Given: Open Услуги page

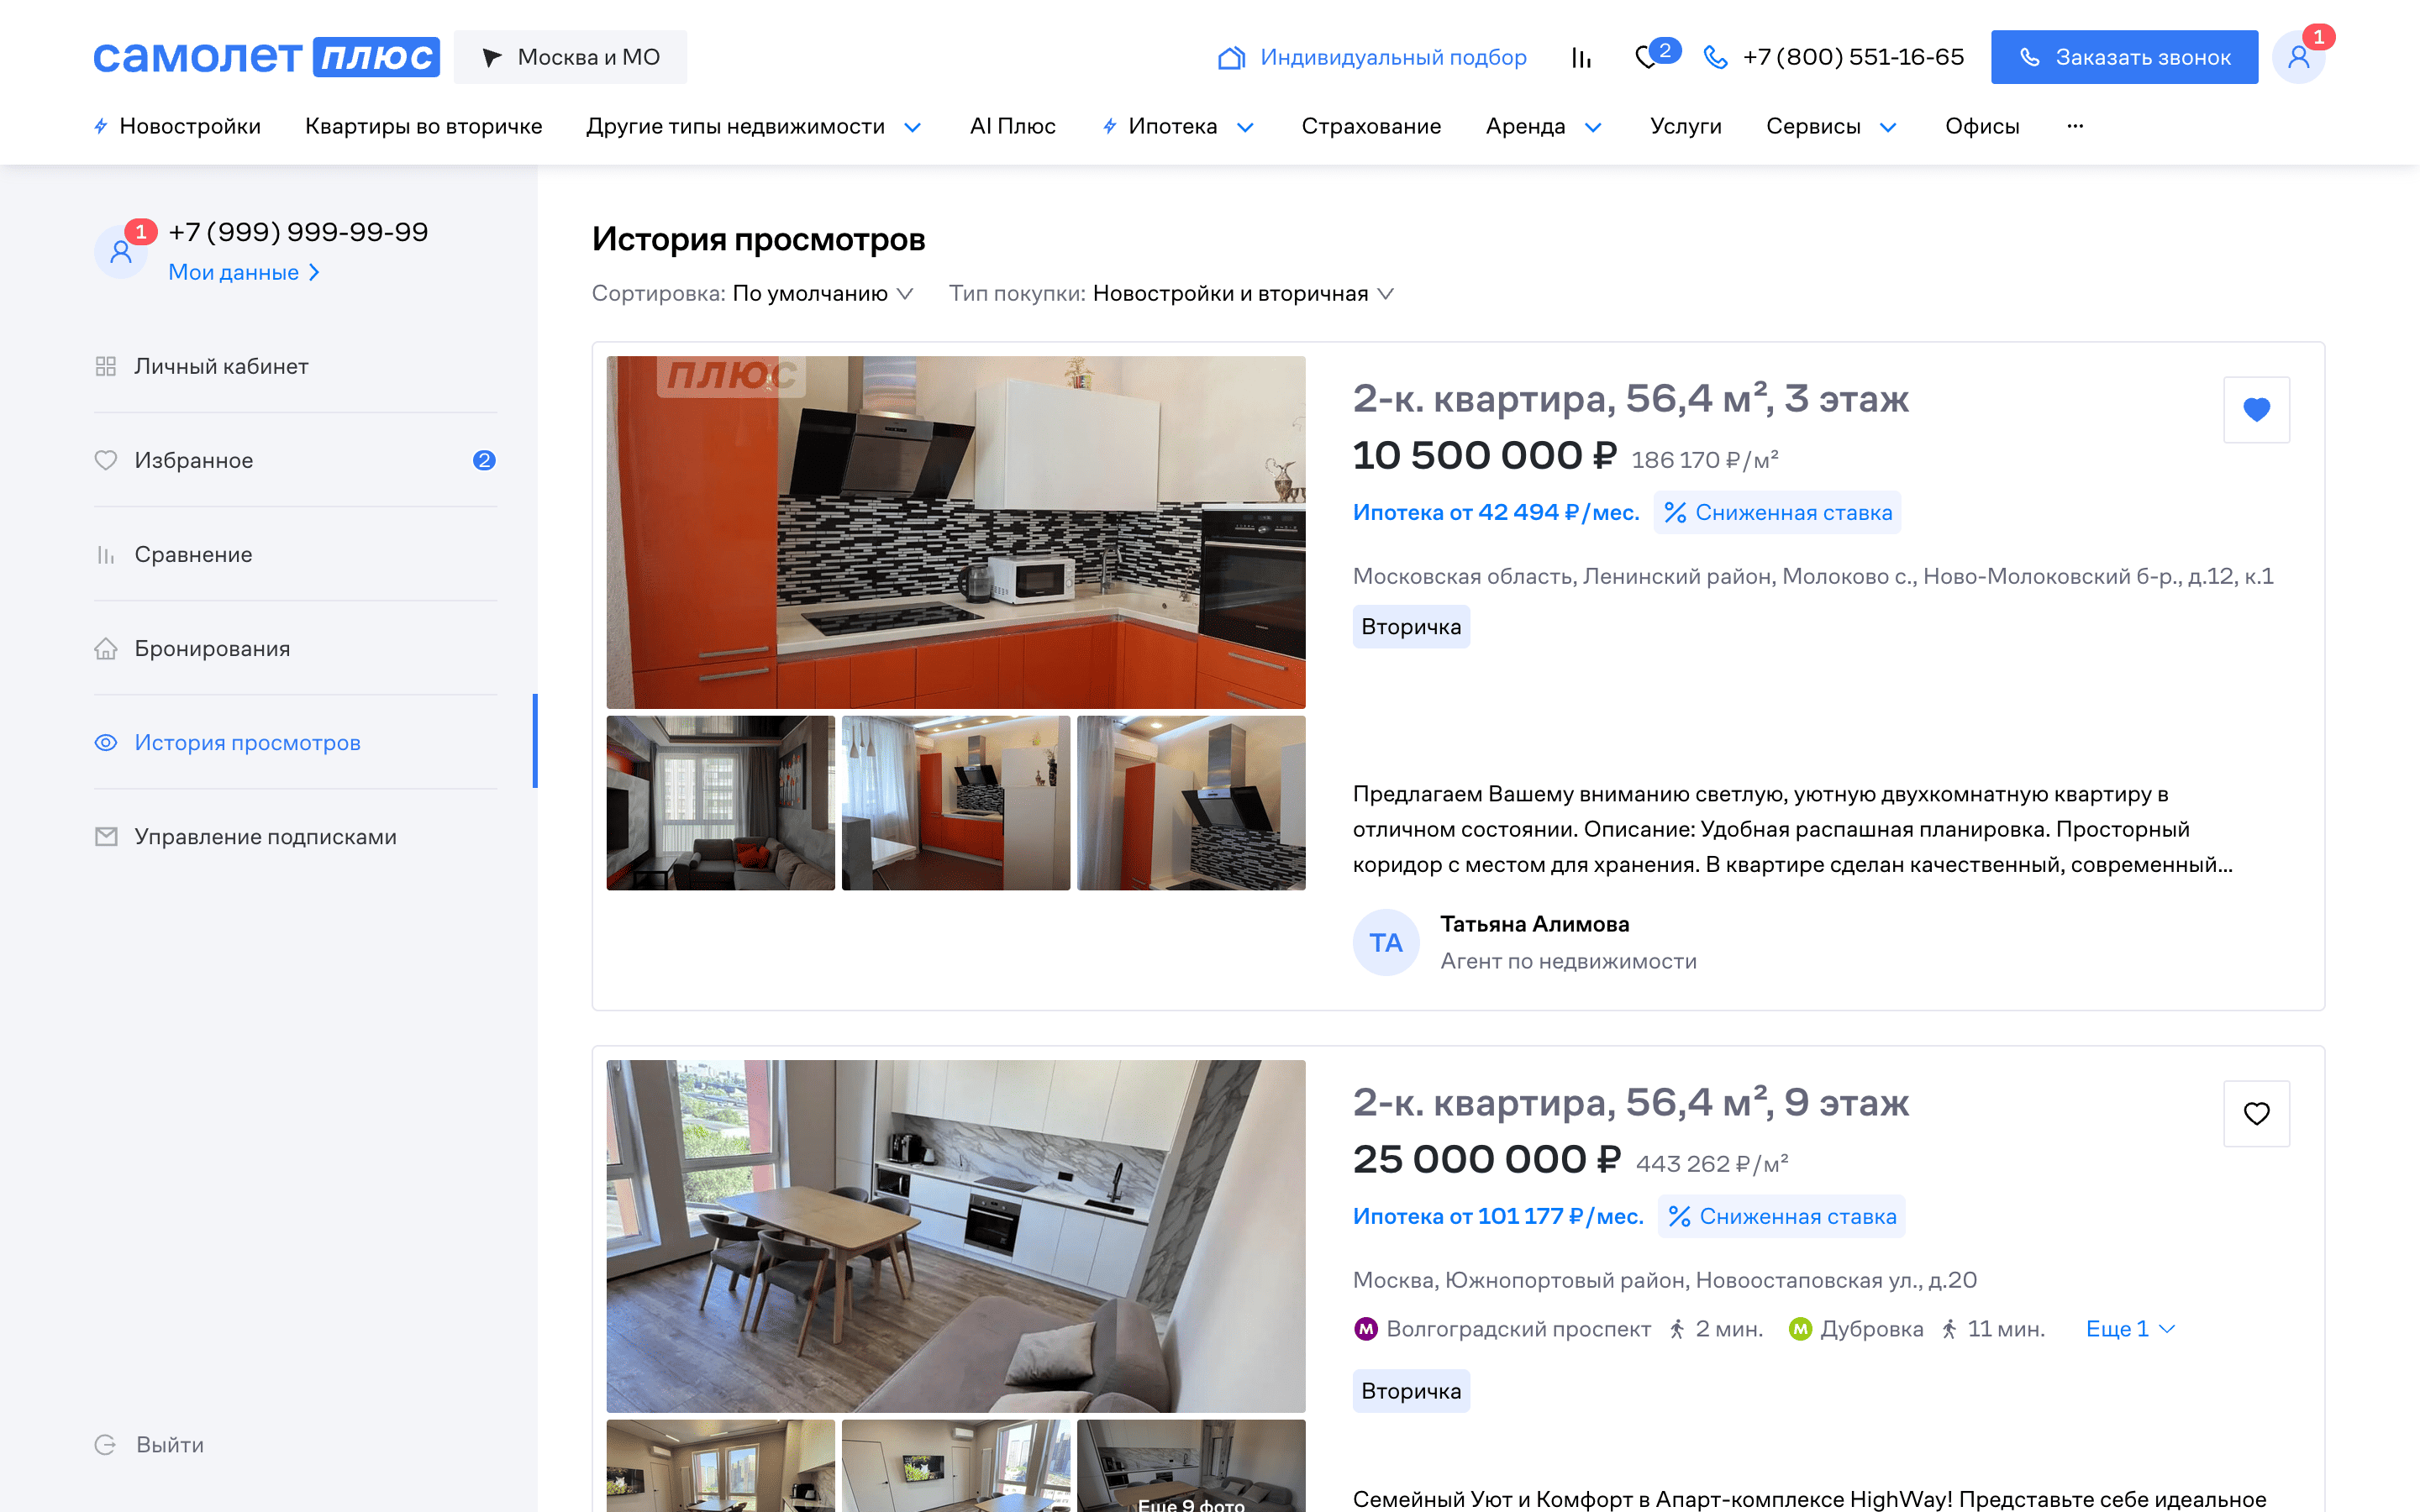Looking at the screenshot, I should pyautogui.click(x=1685, y=126).
